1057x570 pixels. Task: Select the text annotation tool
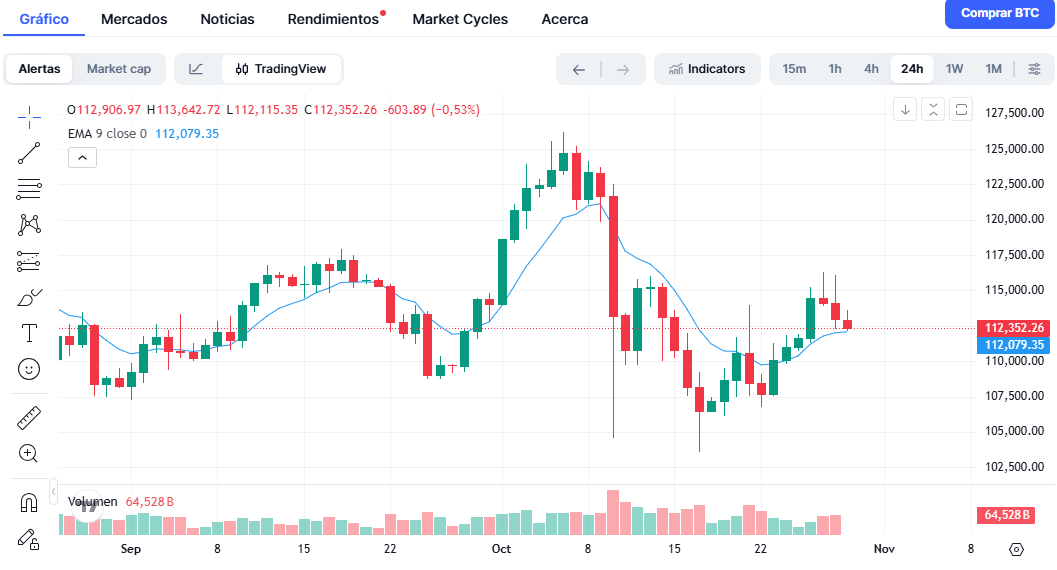coord(29,332)
